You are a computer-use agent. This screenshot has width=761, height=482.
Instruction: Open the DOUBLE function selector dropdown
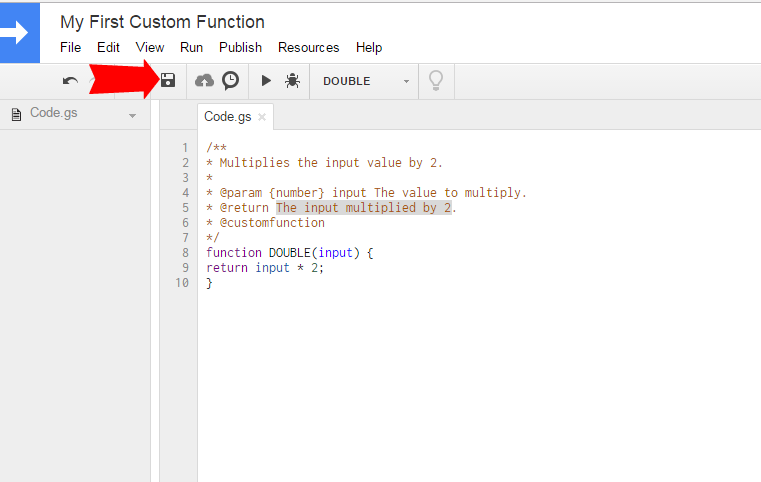pyautogui.click(x=366, y=81)
